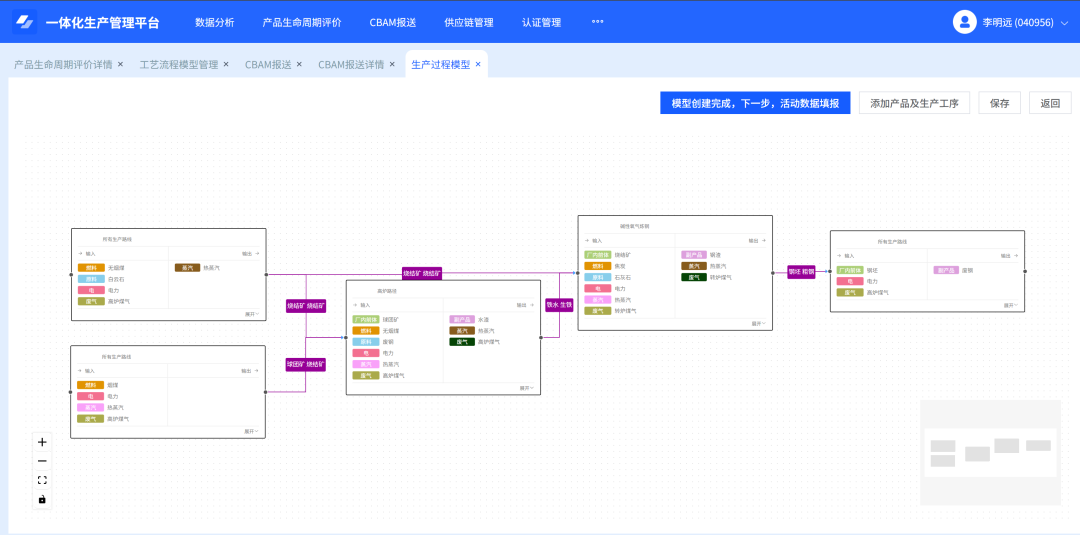Click the platform logo icon in header
1080x535 pixels.
(x=24, y=22)
